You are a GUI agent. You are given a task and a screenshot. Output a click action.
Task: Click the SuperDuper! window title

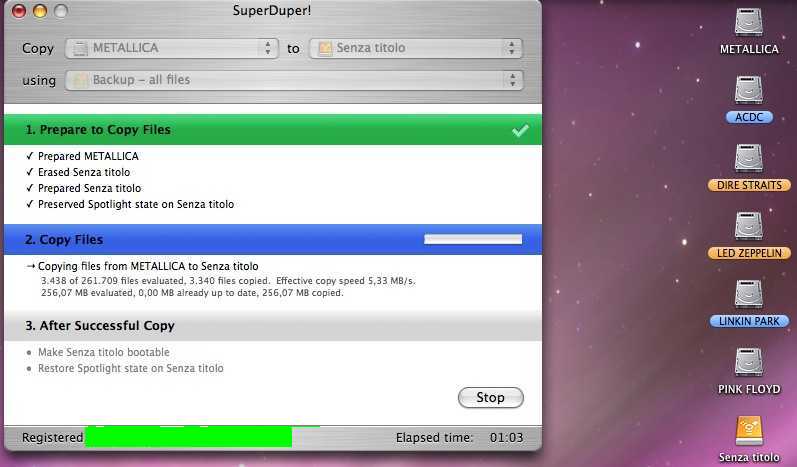tap(272, 10)
